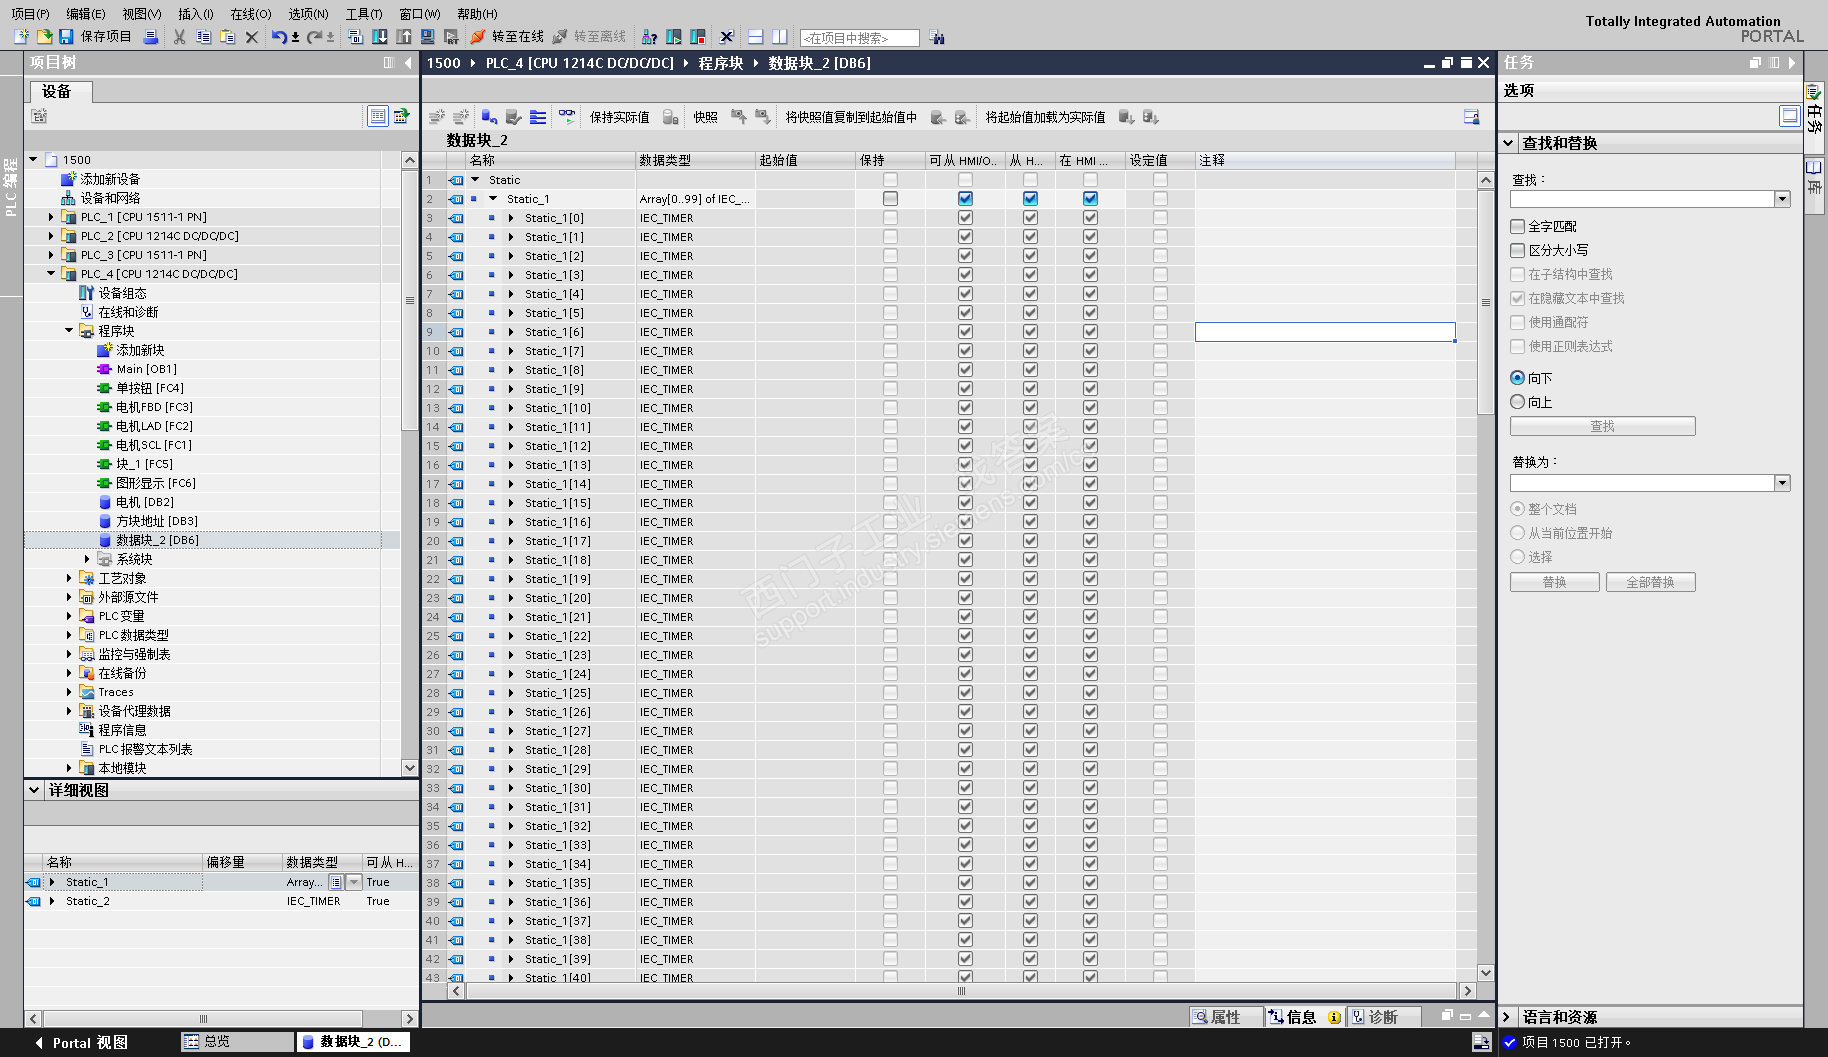Select the 向下 radio button
Viewport: 1828px width, 1057px height.
[1518, 378]
